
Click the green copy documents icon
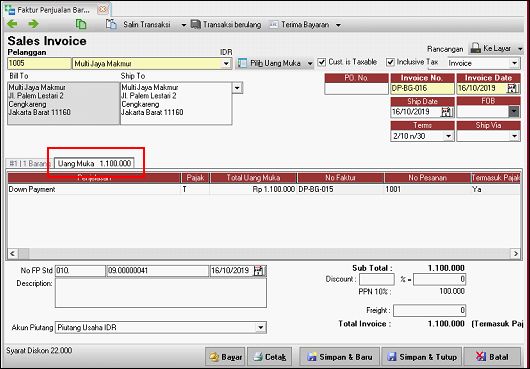[x=81, y=24]
